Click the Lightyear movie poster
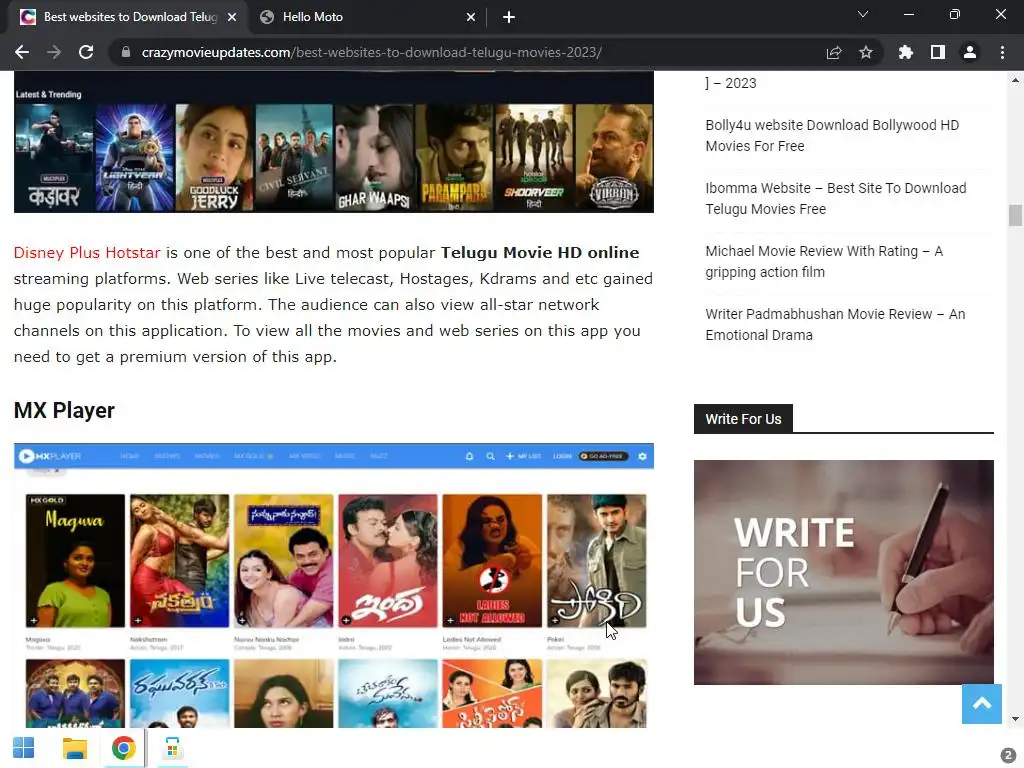 135,157
